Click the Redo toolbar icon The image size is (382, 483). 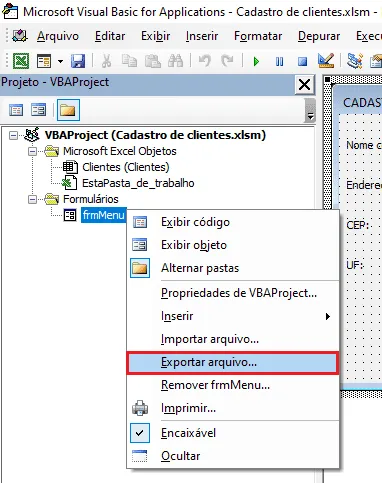(x=228, y=61)
